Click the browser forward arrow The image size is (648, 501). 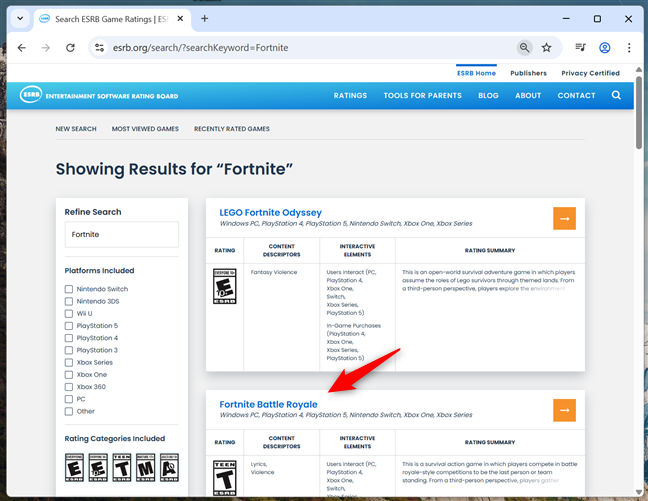tap(46, 48)
